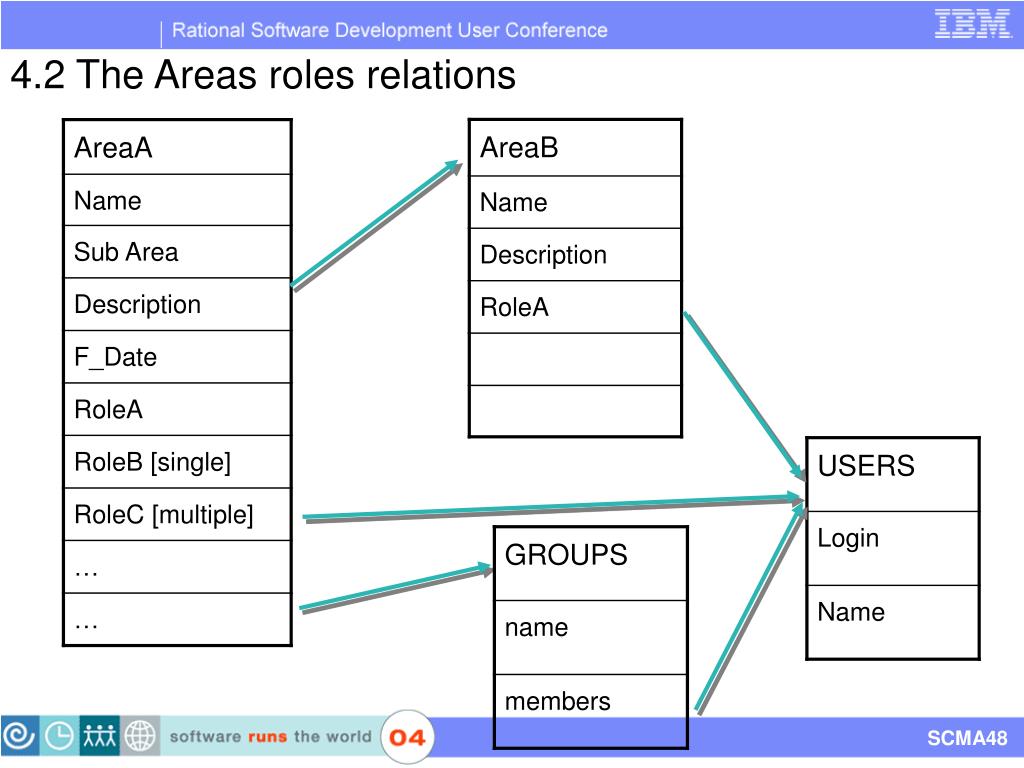The height and width of the screenshot is (768, 1024).
Task: Click 'software runs the world' footer slogan
Action: pyautogui.click(x=270, y=737)
